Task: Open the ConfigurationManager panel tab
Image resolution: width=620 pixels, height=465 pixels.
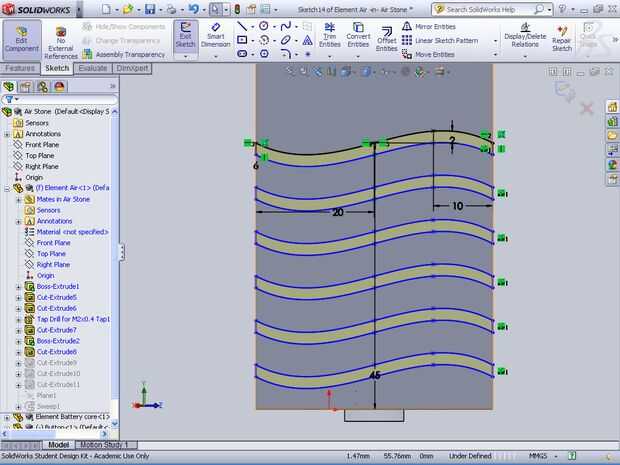Action: tap(42, 87)
